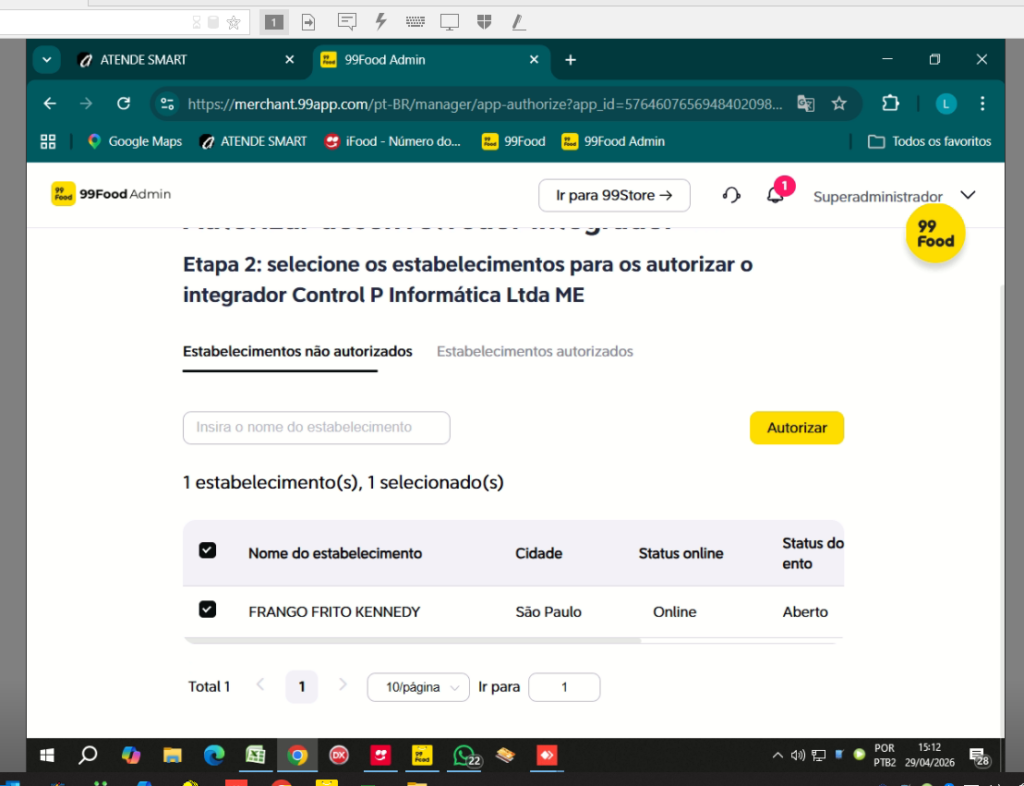Click the hourglass icon in remote address field
This screenshot has height=786, width=1024.
(x=197, y=23)
